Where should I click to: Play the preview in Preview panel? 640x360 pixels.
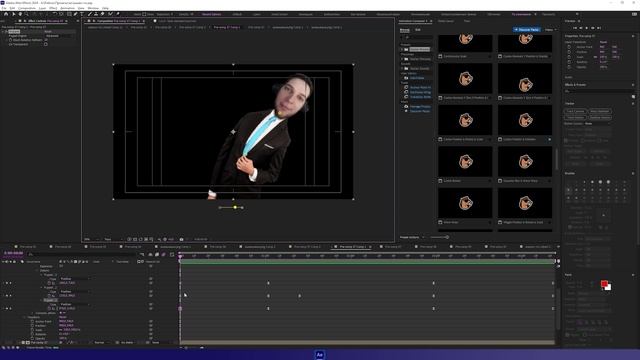[587, 28]
